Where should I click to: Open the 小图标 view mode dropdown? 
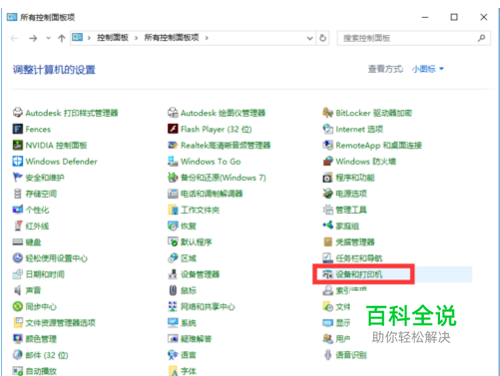[x=428, y=69]
